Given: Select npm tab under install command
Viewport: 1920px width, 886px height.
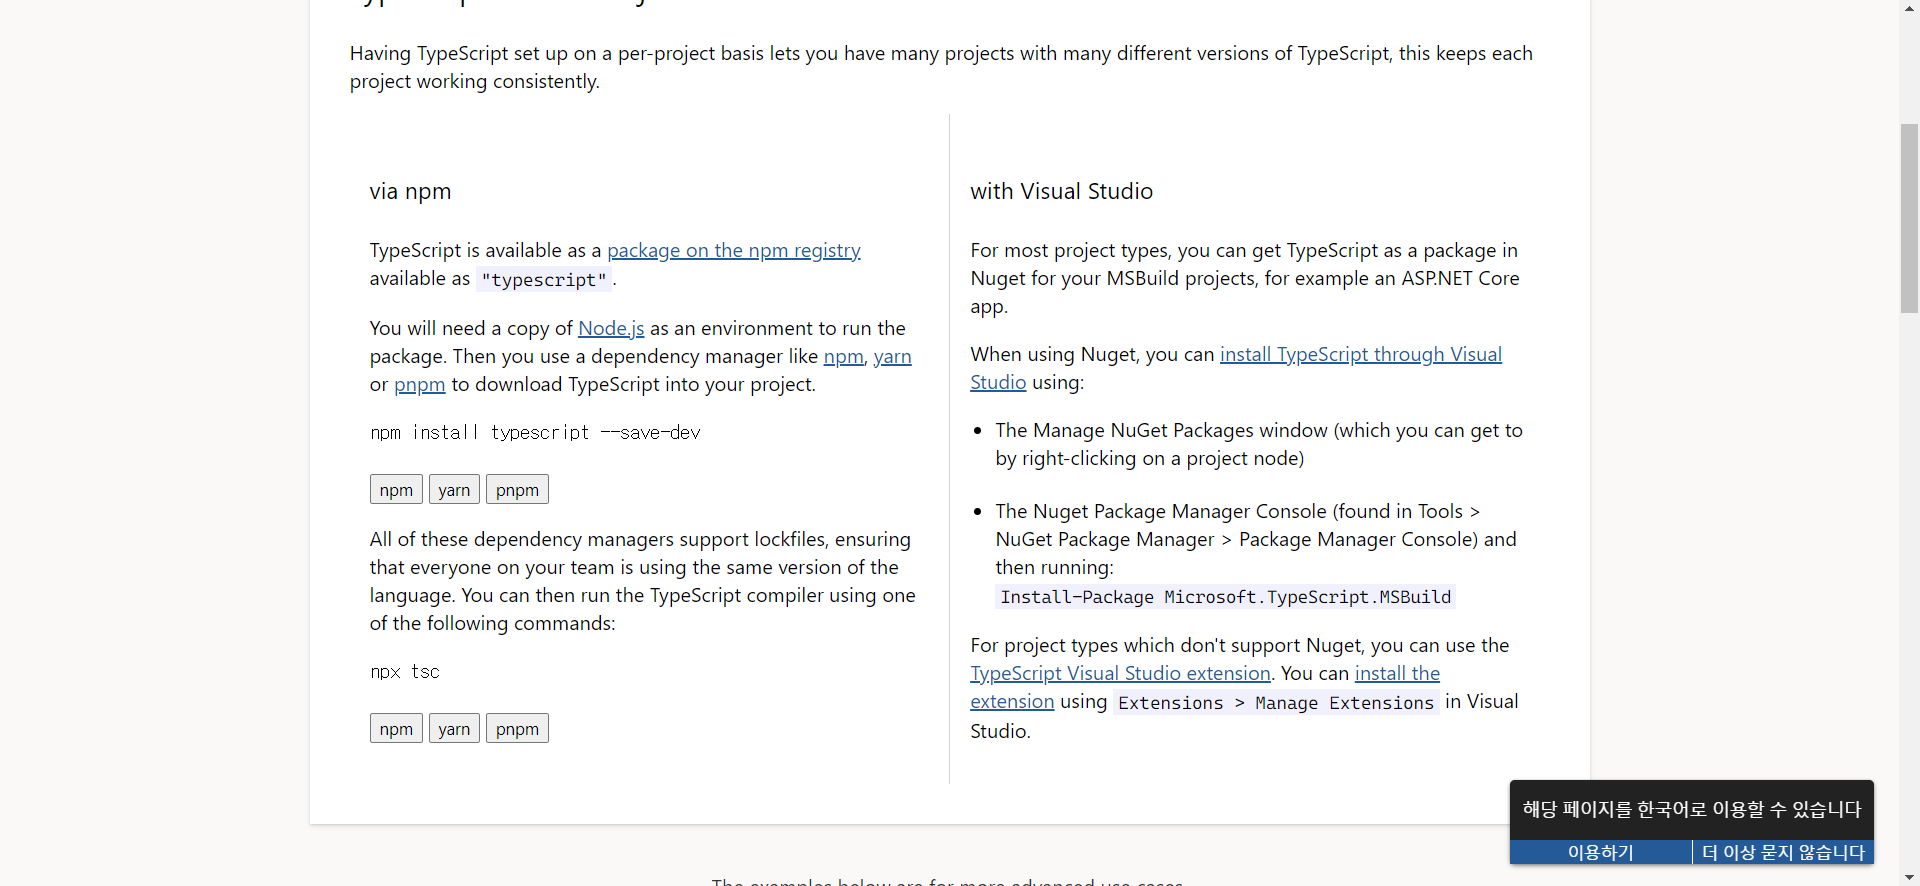Looking at the screenshot, I should click(x=396, y=489).
